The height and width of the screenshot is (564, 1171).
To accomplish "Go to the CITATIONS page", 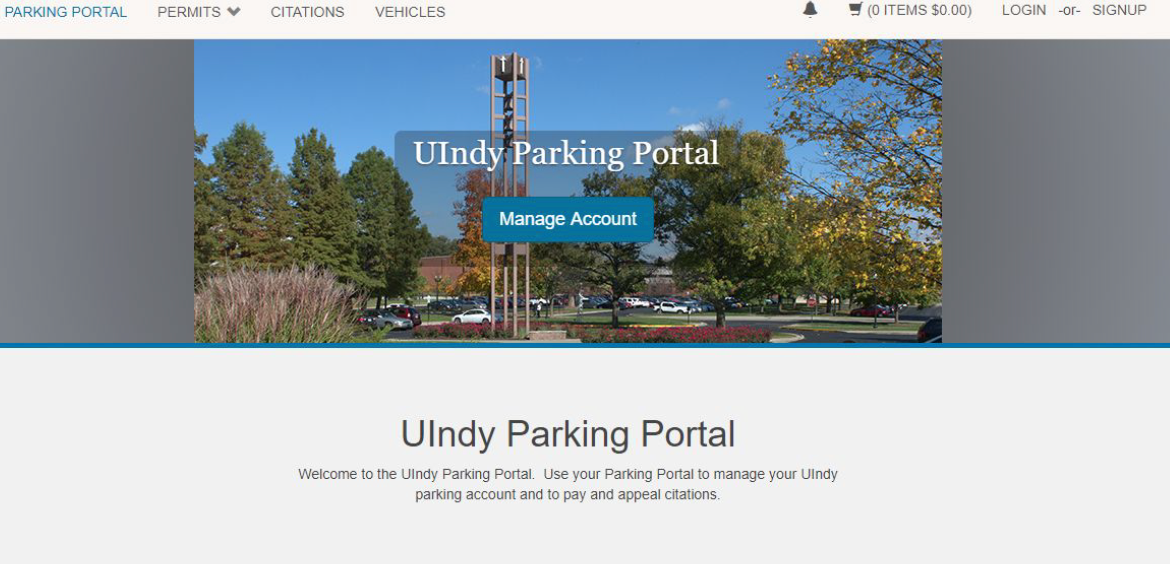I will (x=308, y=12).
